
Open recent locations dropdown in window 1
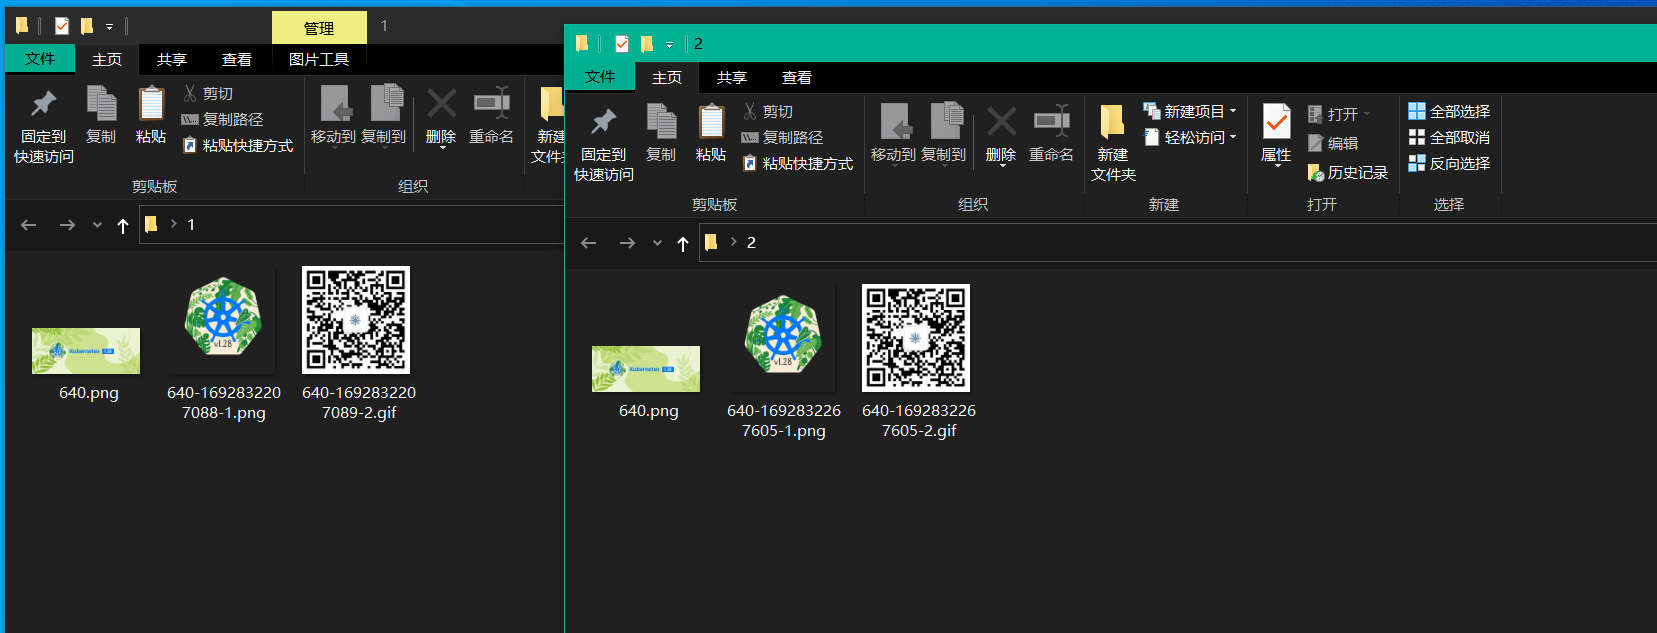(x=97, y=225)
